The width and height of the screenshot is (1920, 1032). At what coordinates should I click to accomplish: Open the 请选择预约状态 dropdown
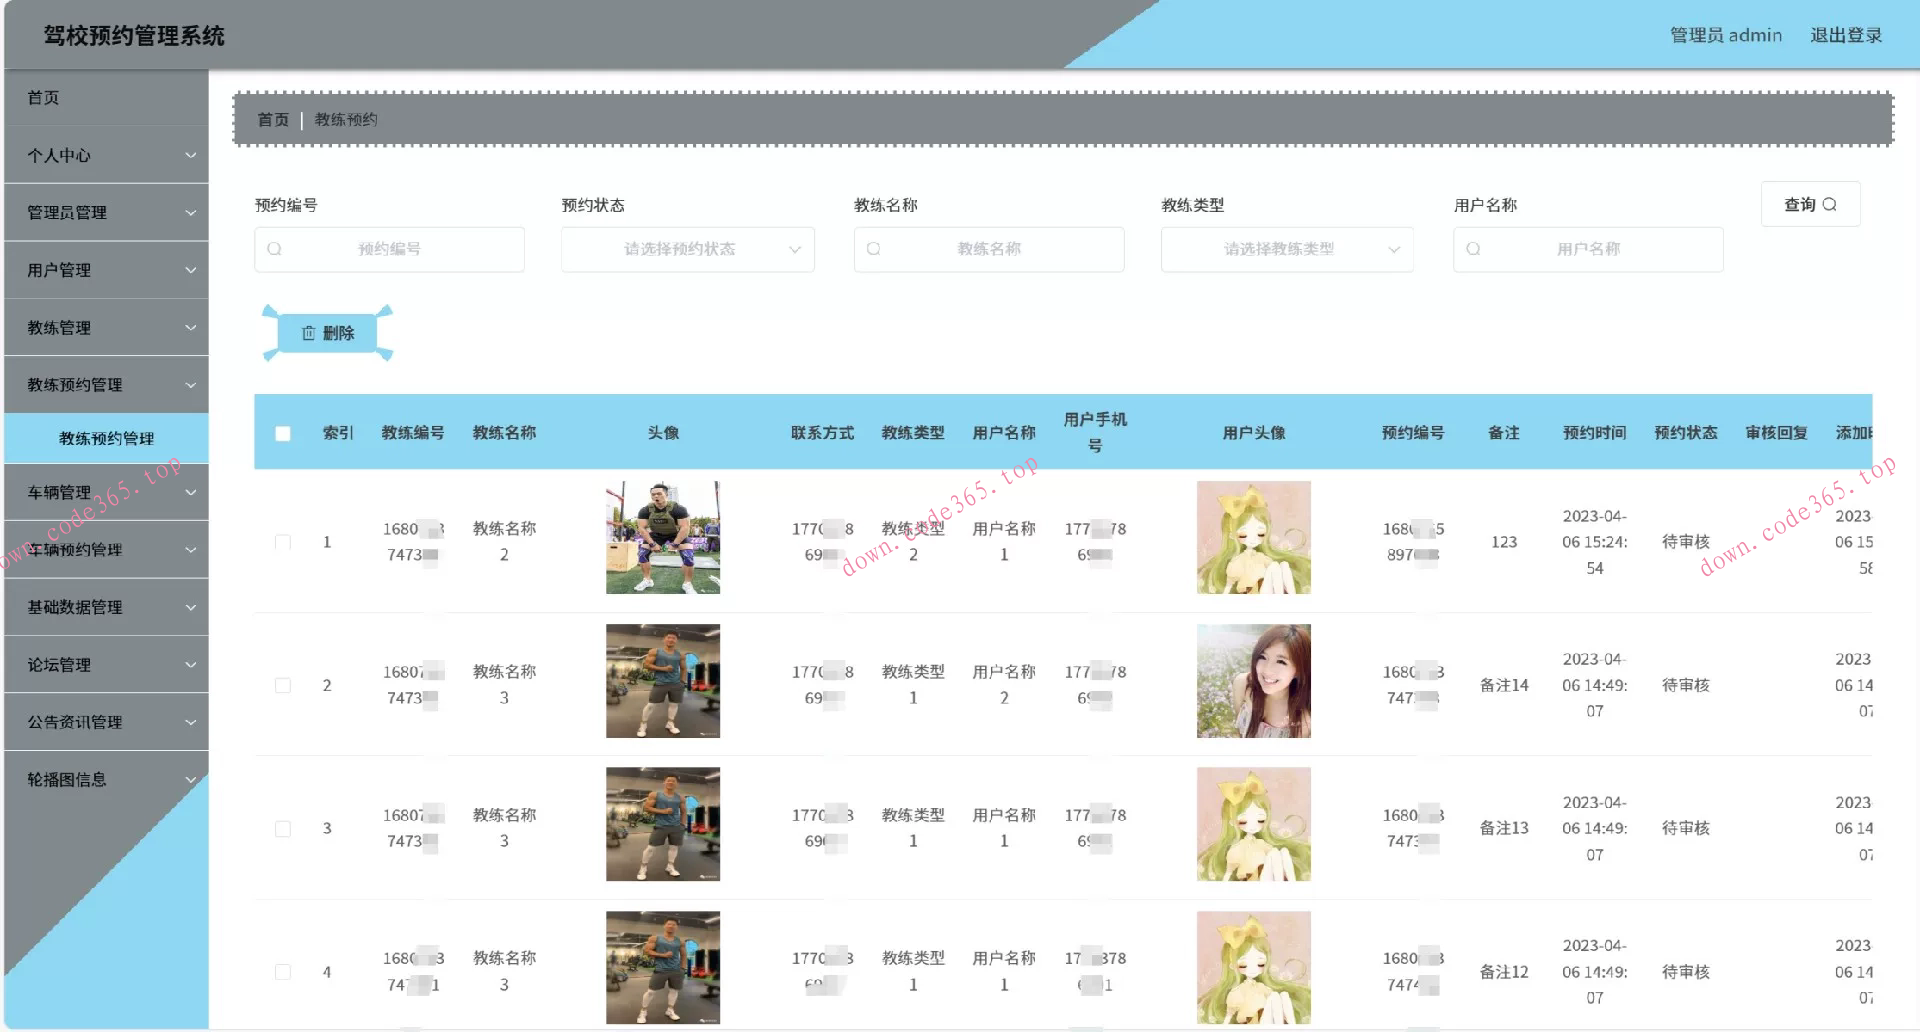tap(687, 249)
